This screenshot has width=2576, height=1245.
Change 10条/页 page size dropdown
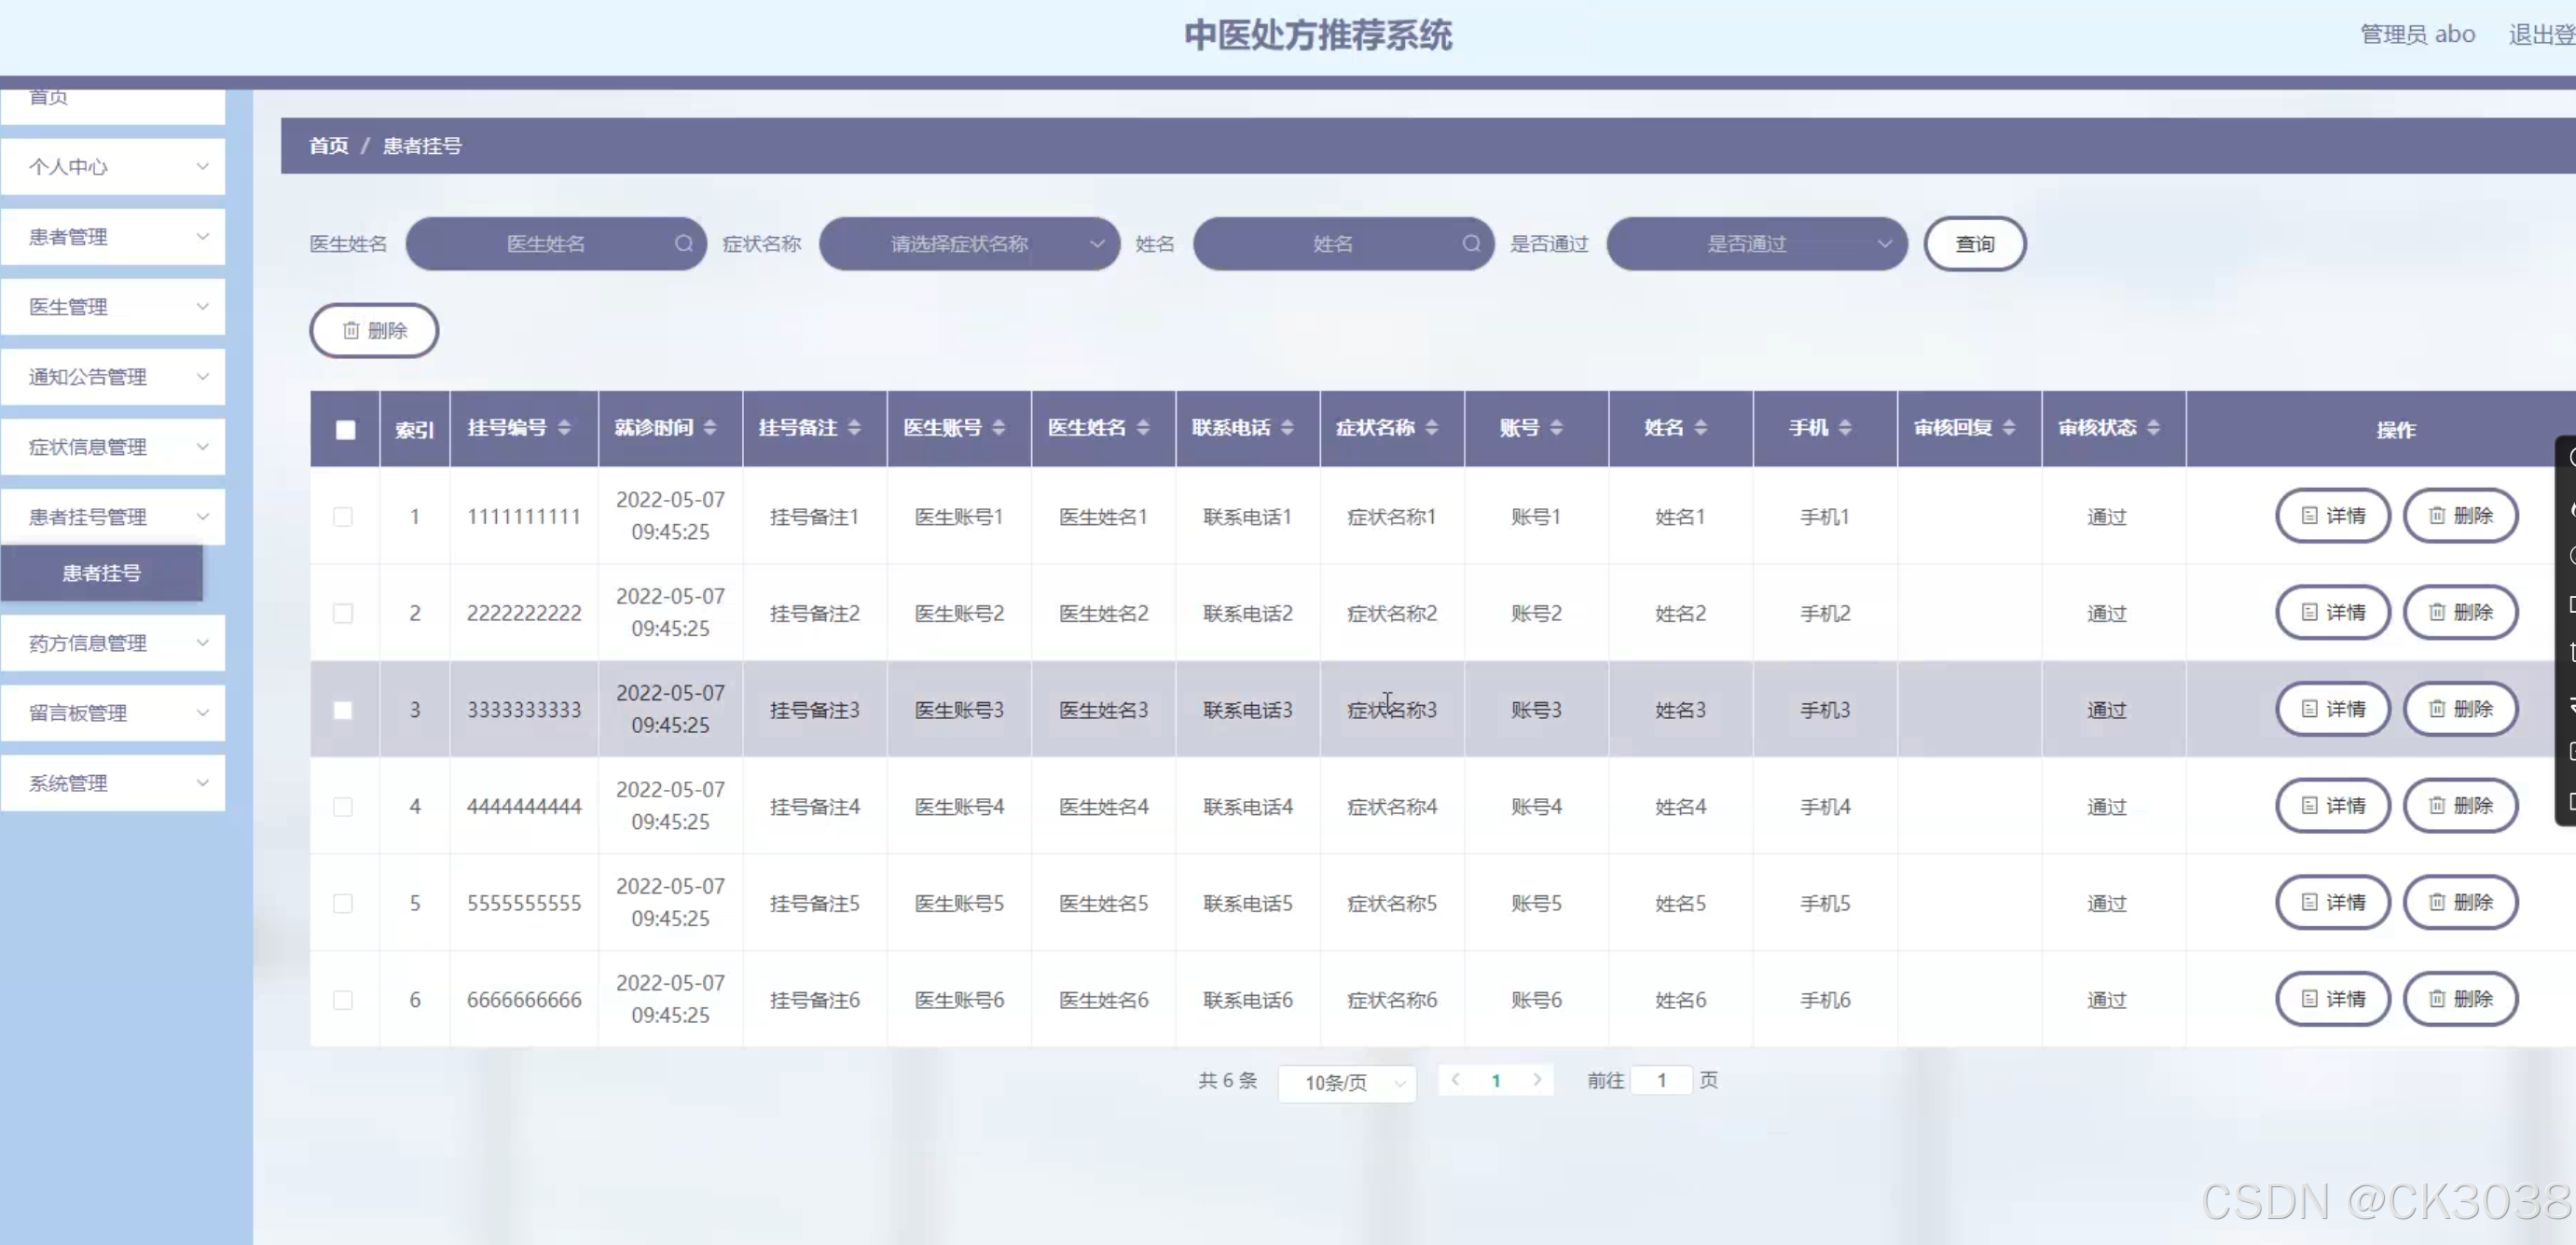pyautogui.click(x=1346, y=1083)
